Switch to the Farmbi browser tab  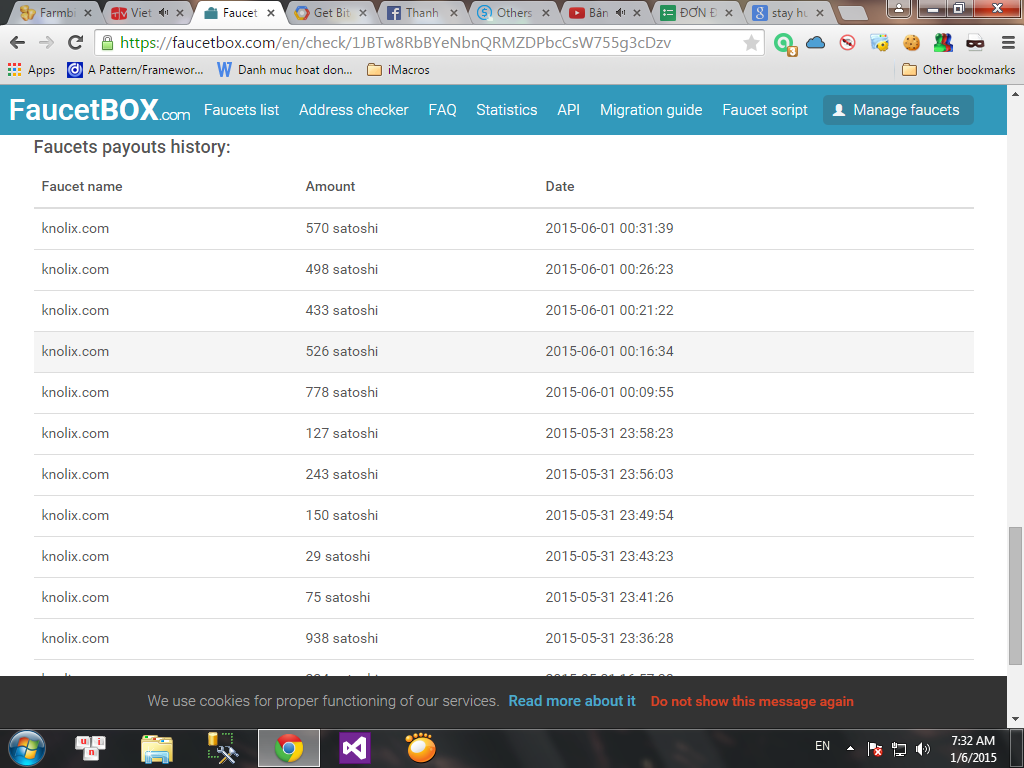coord(56,12)
